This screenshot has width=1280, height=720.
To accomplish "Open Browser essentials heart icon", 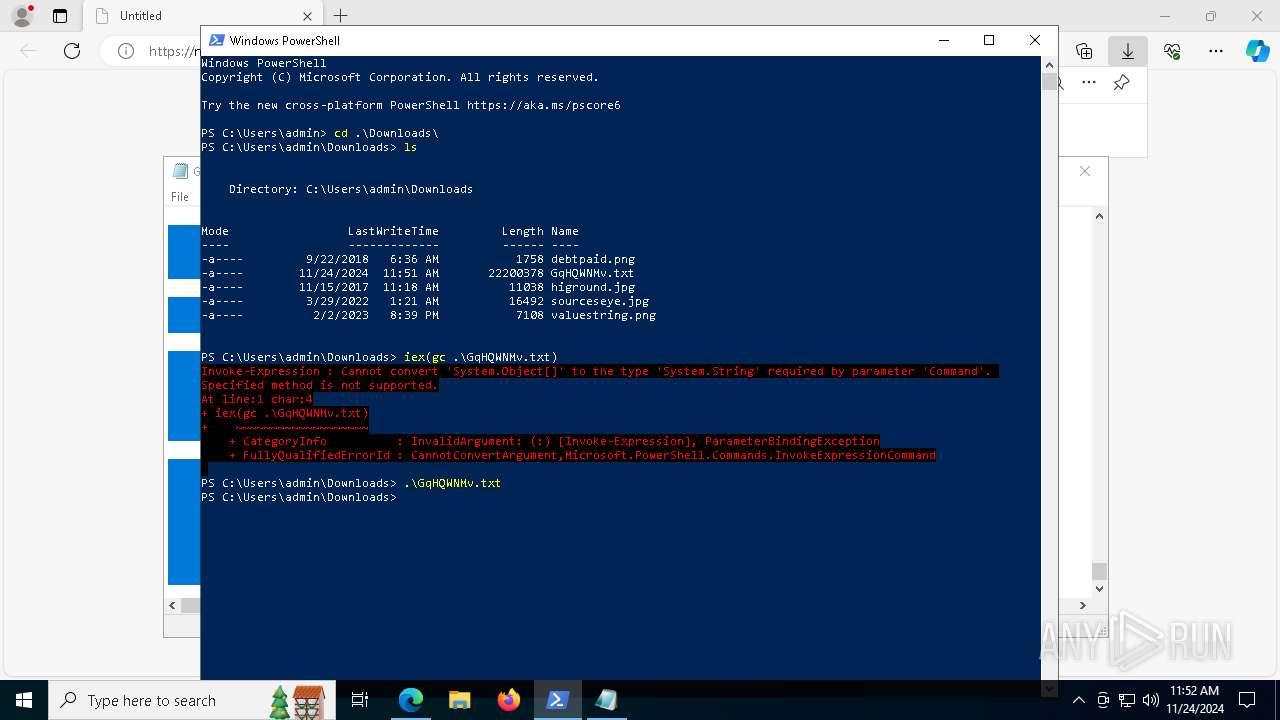I will (x=1172, y=51).
